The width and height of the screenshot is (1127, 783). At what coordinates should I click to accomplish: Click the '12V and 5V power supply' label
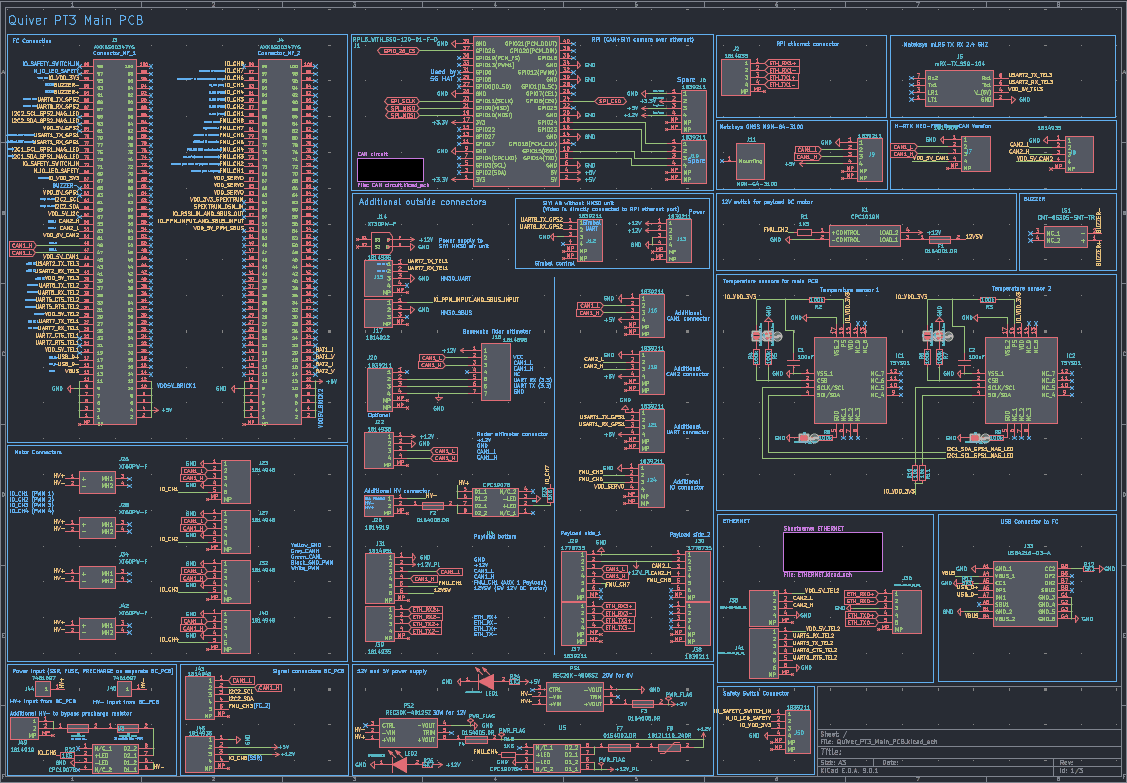pyautogui.click(x=392, y=672)
